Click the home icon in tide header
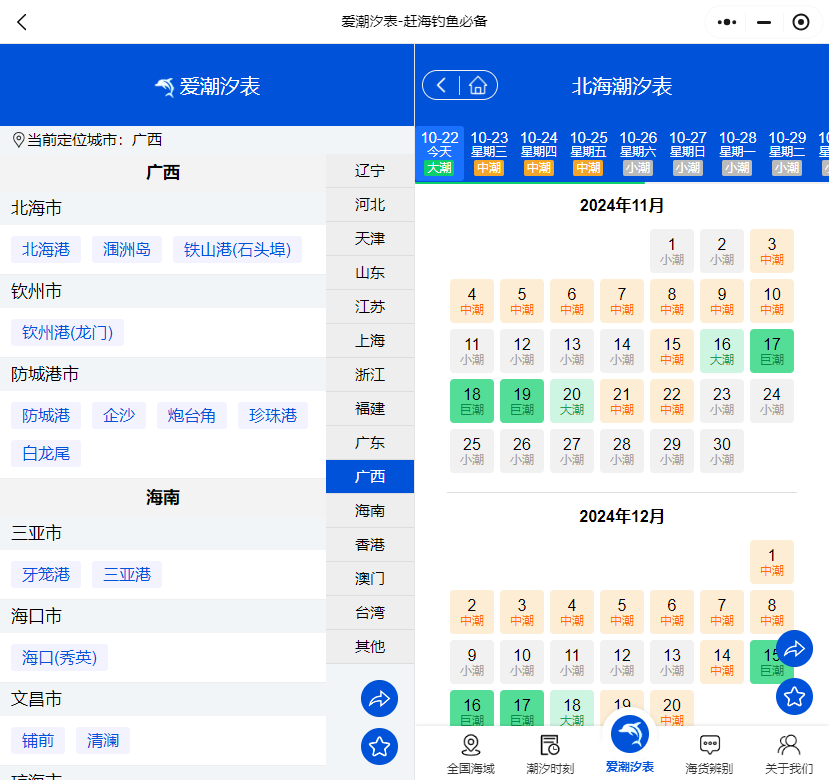This screenshot has height=780, width=829. pos(478,85)
